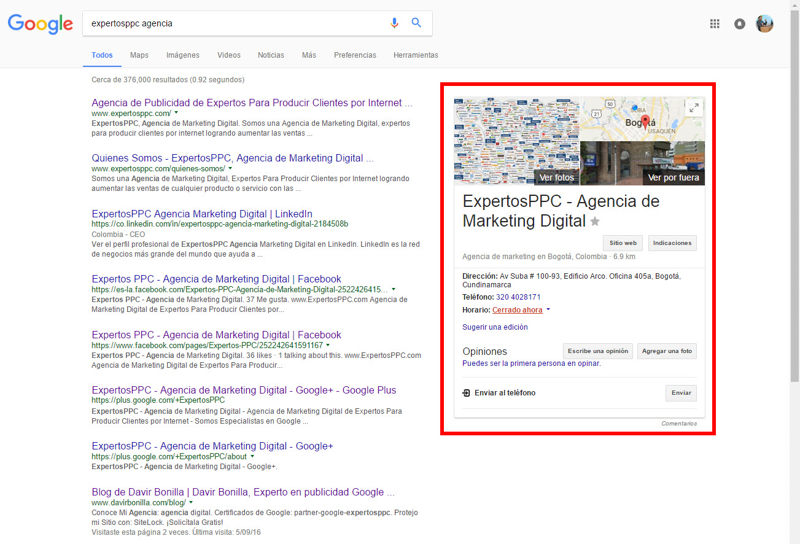
Task: Expand arrow beside +ExpertosPPC/about URL
Action: click(x=253, y=456)
